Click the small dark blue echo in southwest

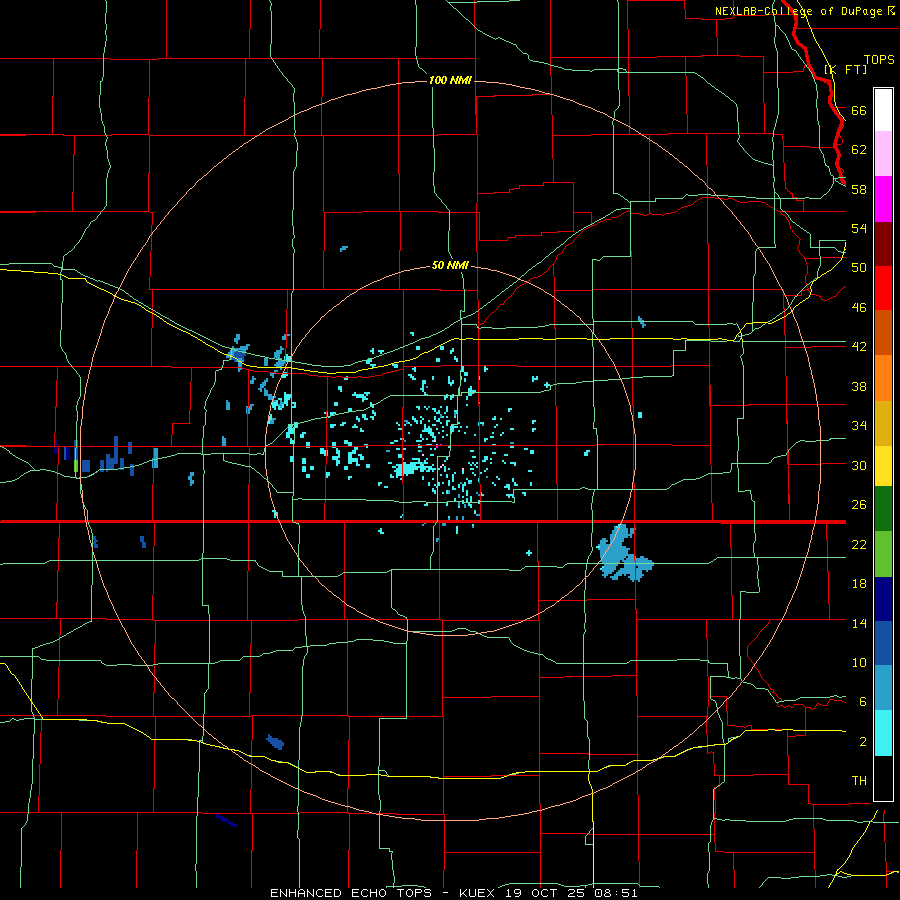coord(276,742)
